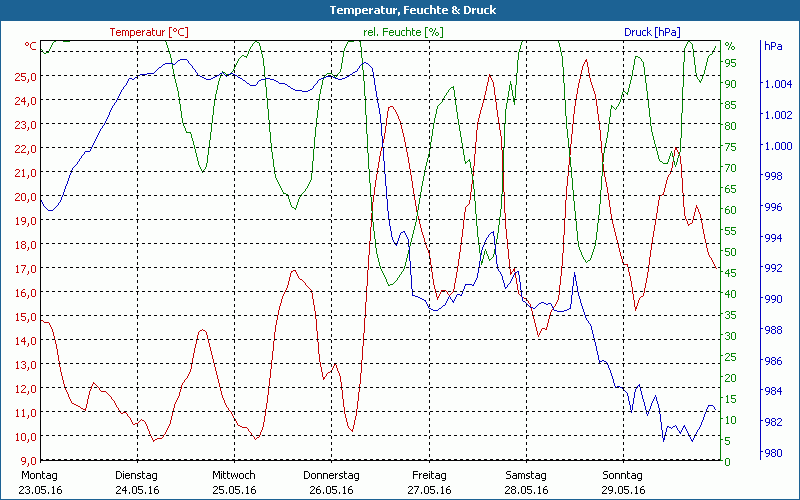Click the 50 humidity axis value

click(x=730, y=252)
